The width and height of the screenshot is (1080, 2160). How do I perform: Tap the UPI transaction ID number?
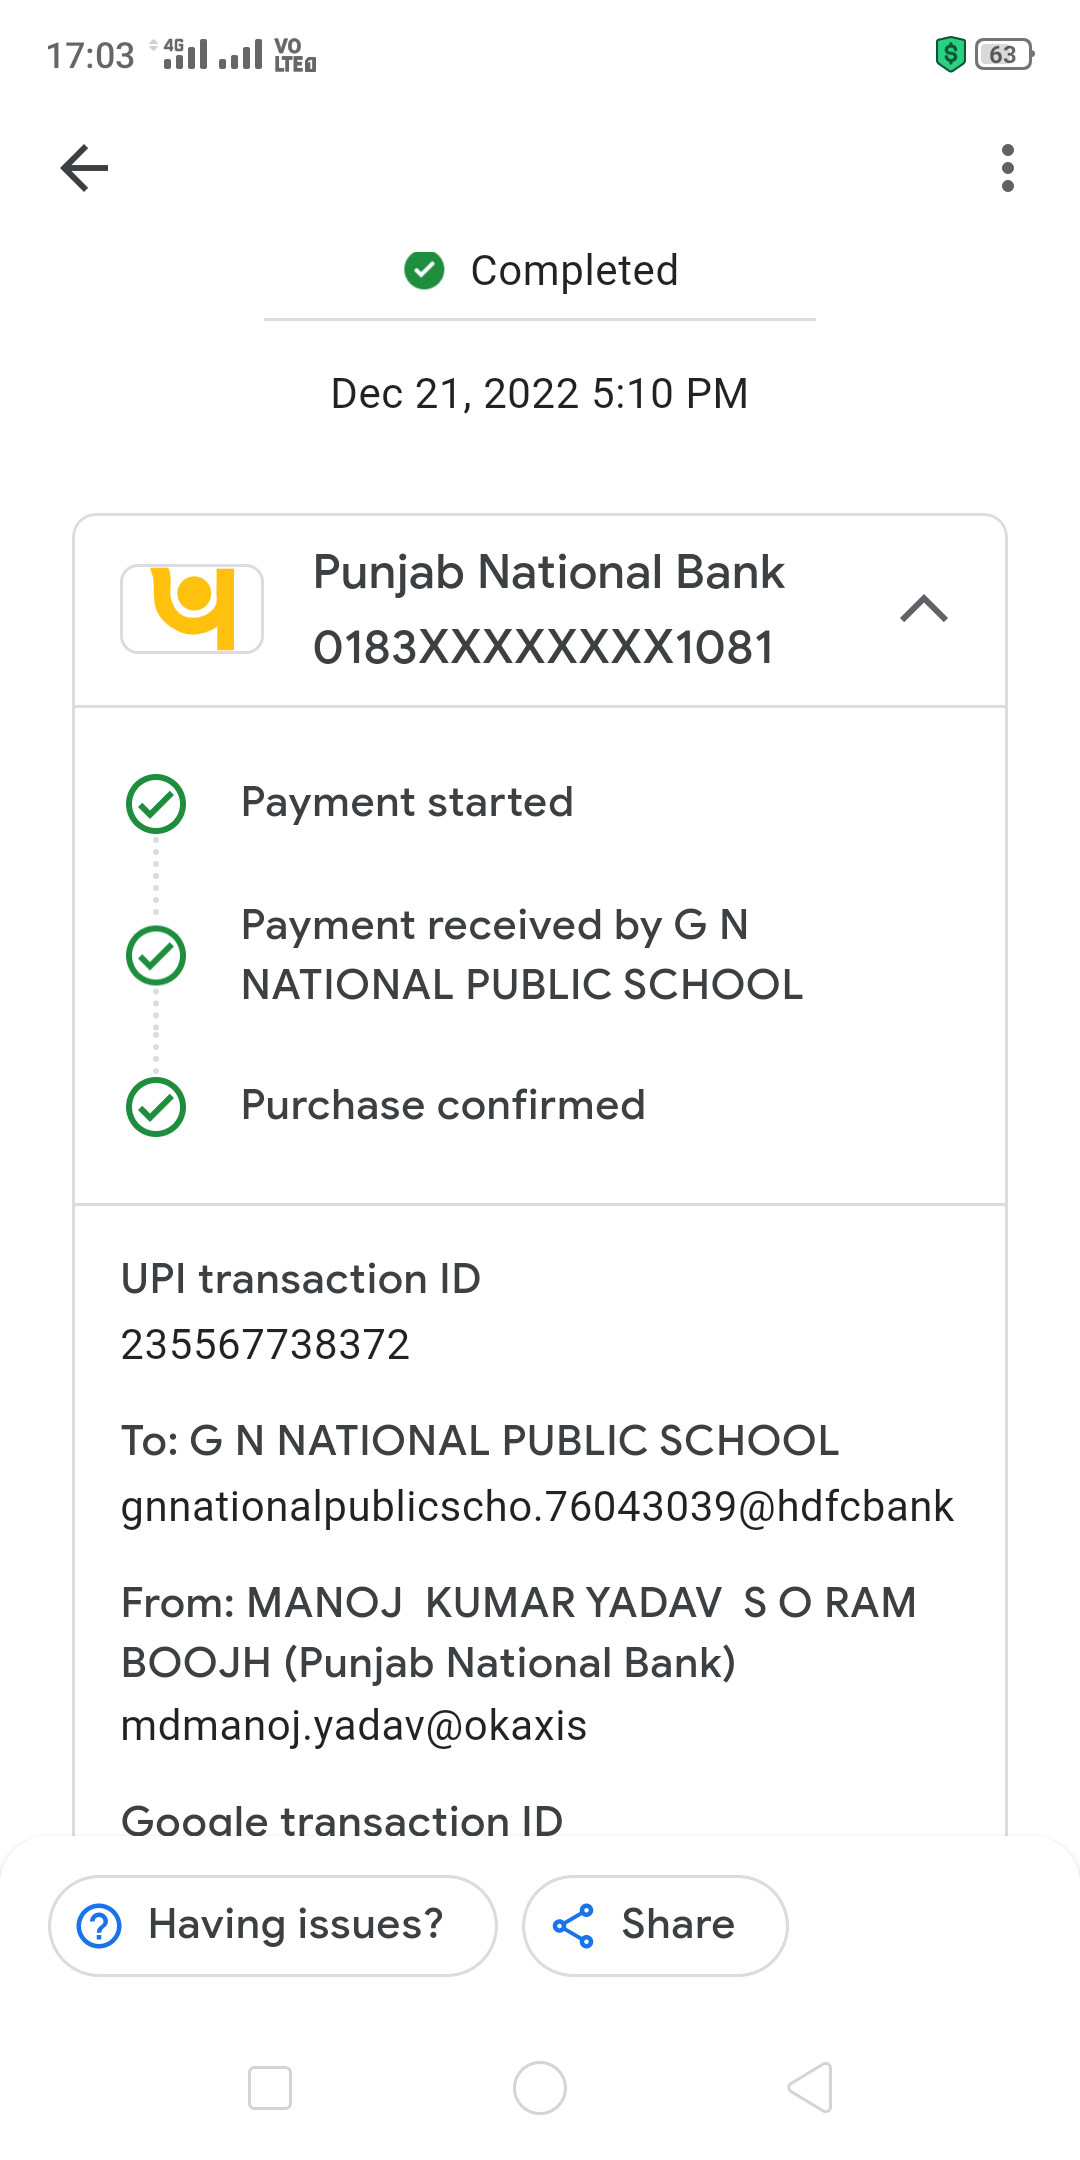point(265,1345)
